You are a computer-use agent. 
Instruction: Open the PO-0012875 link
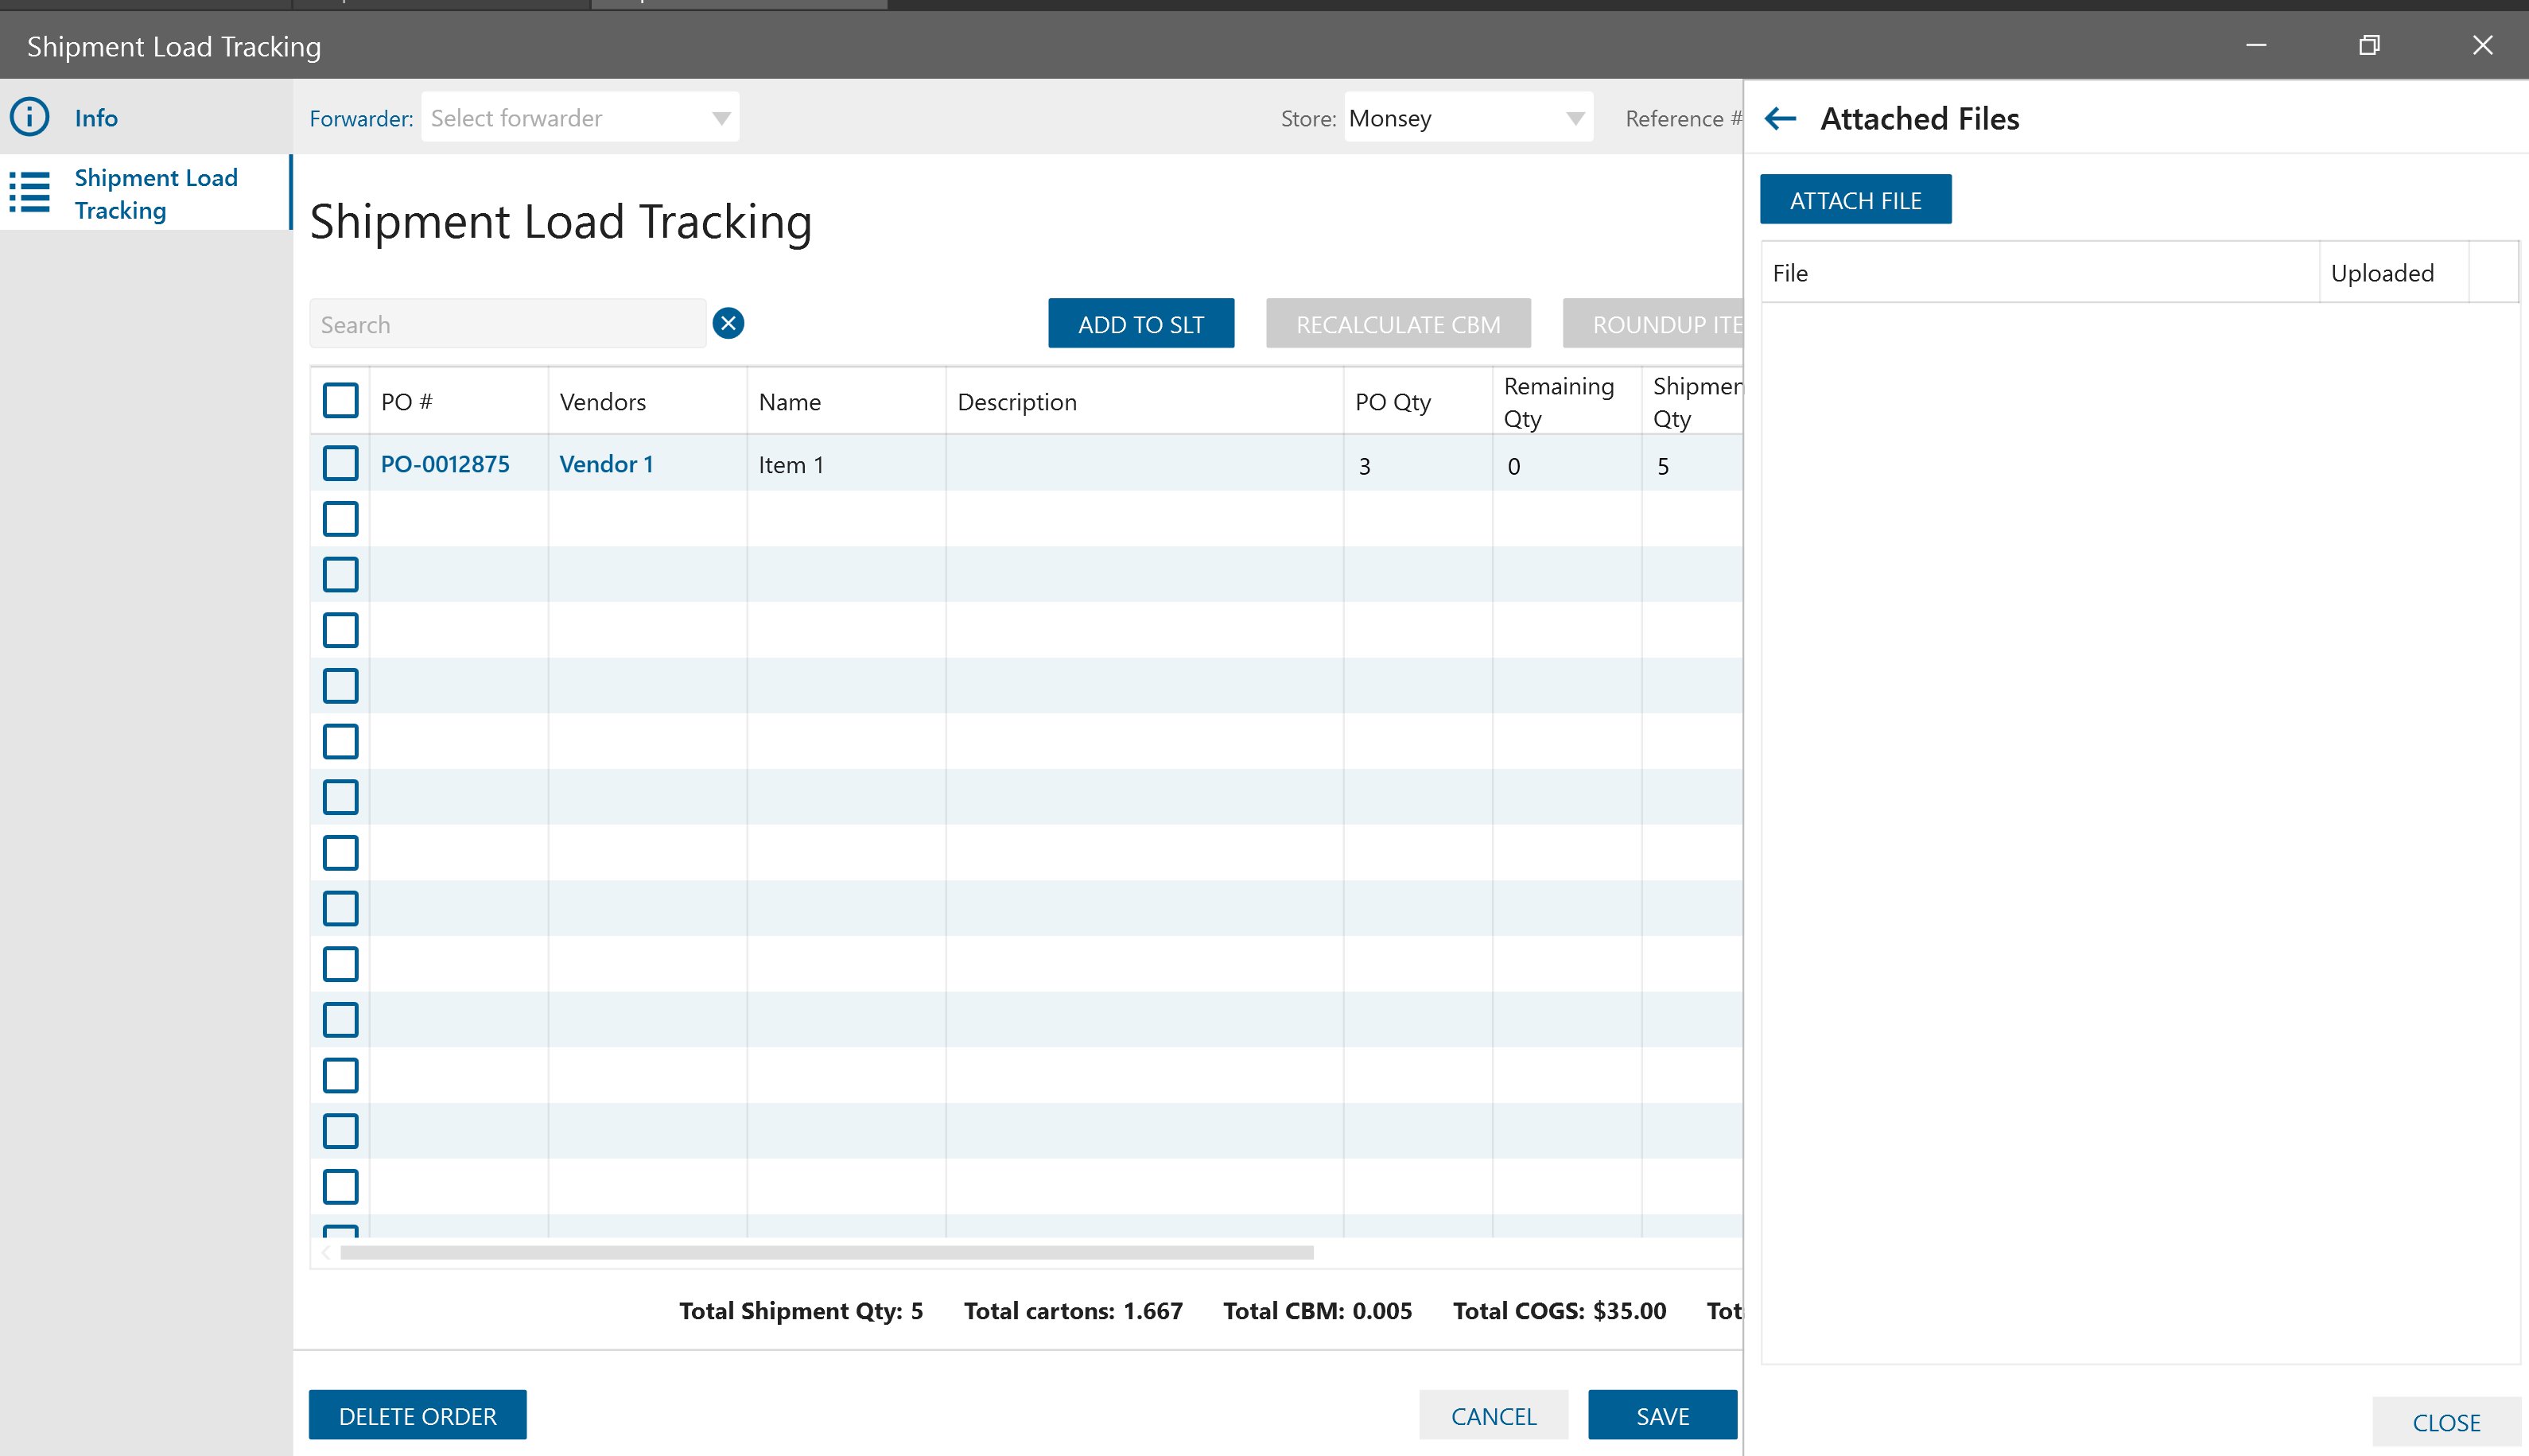[x=445, y=464]
